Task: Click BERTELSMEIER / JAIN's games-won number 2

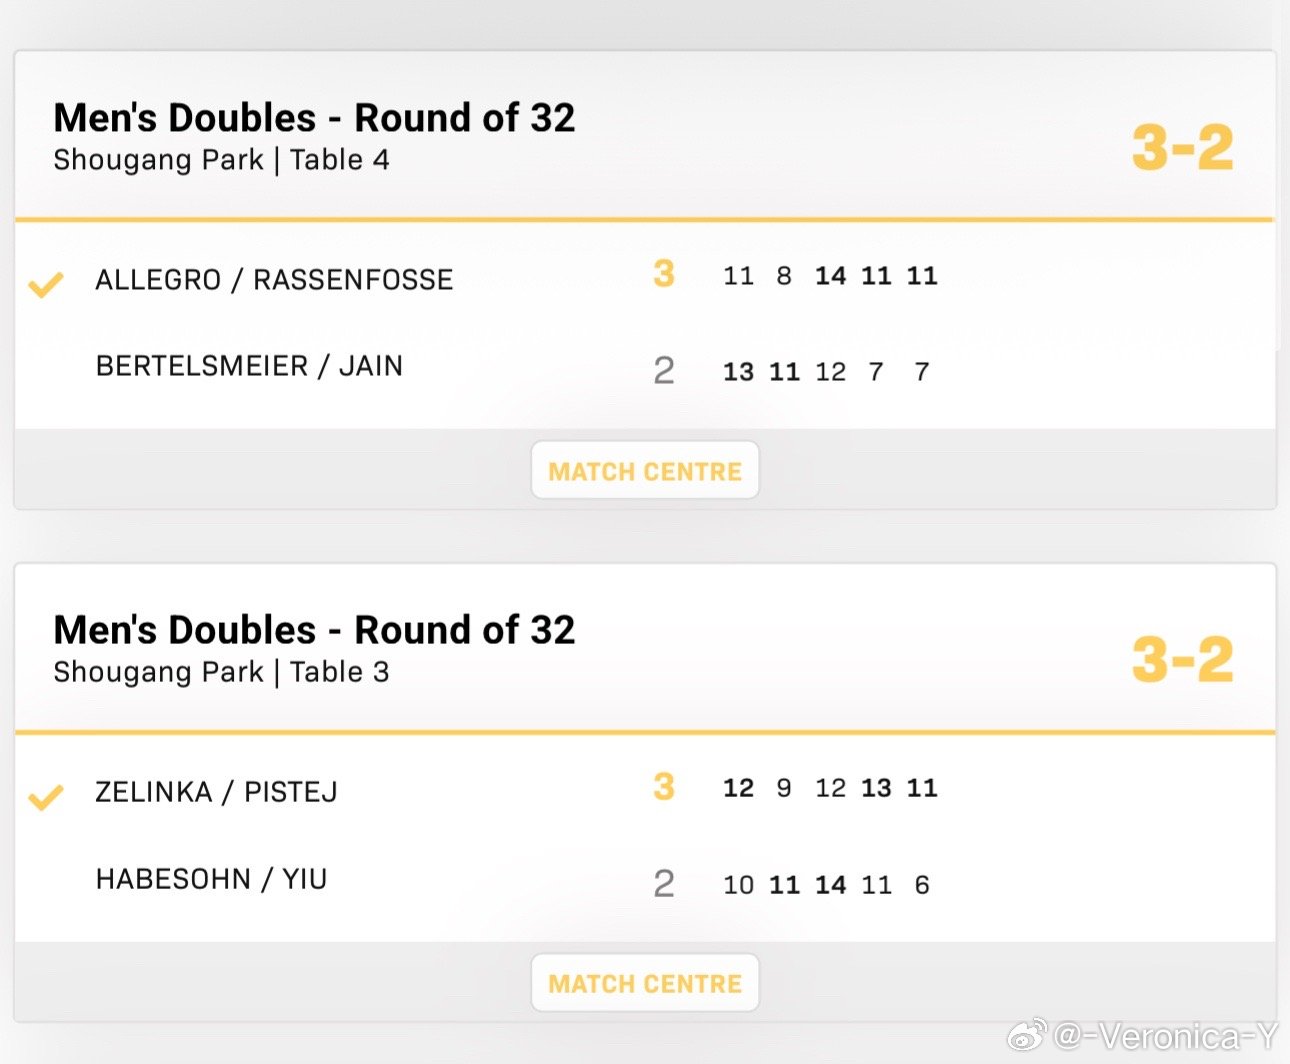Action: tap(664, 371)
